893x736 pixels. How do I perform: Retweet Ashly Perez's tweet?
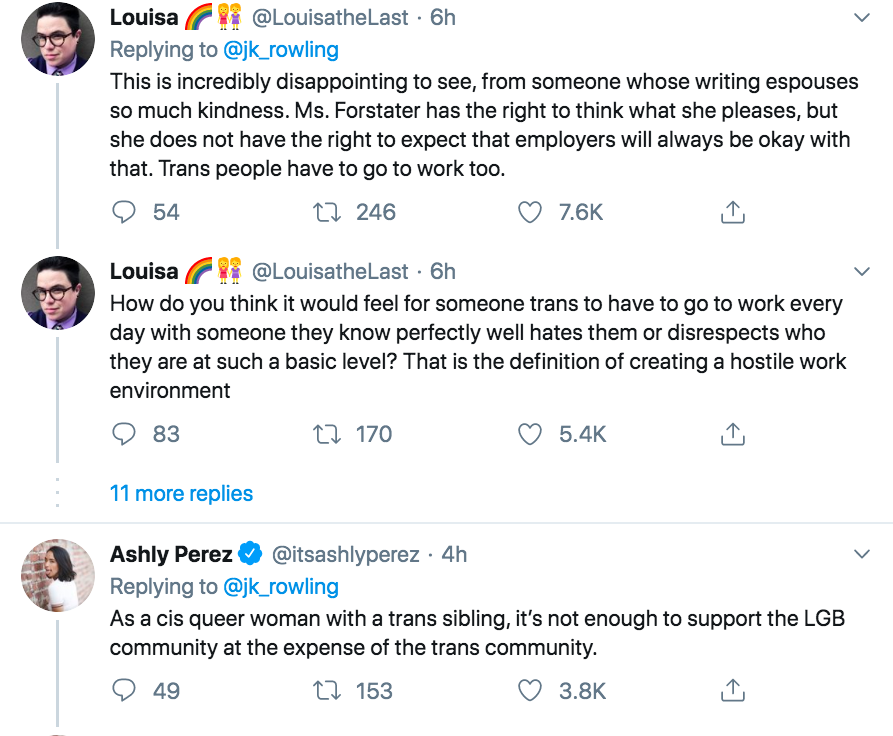click(x=327, y=691)
